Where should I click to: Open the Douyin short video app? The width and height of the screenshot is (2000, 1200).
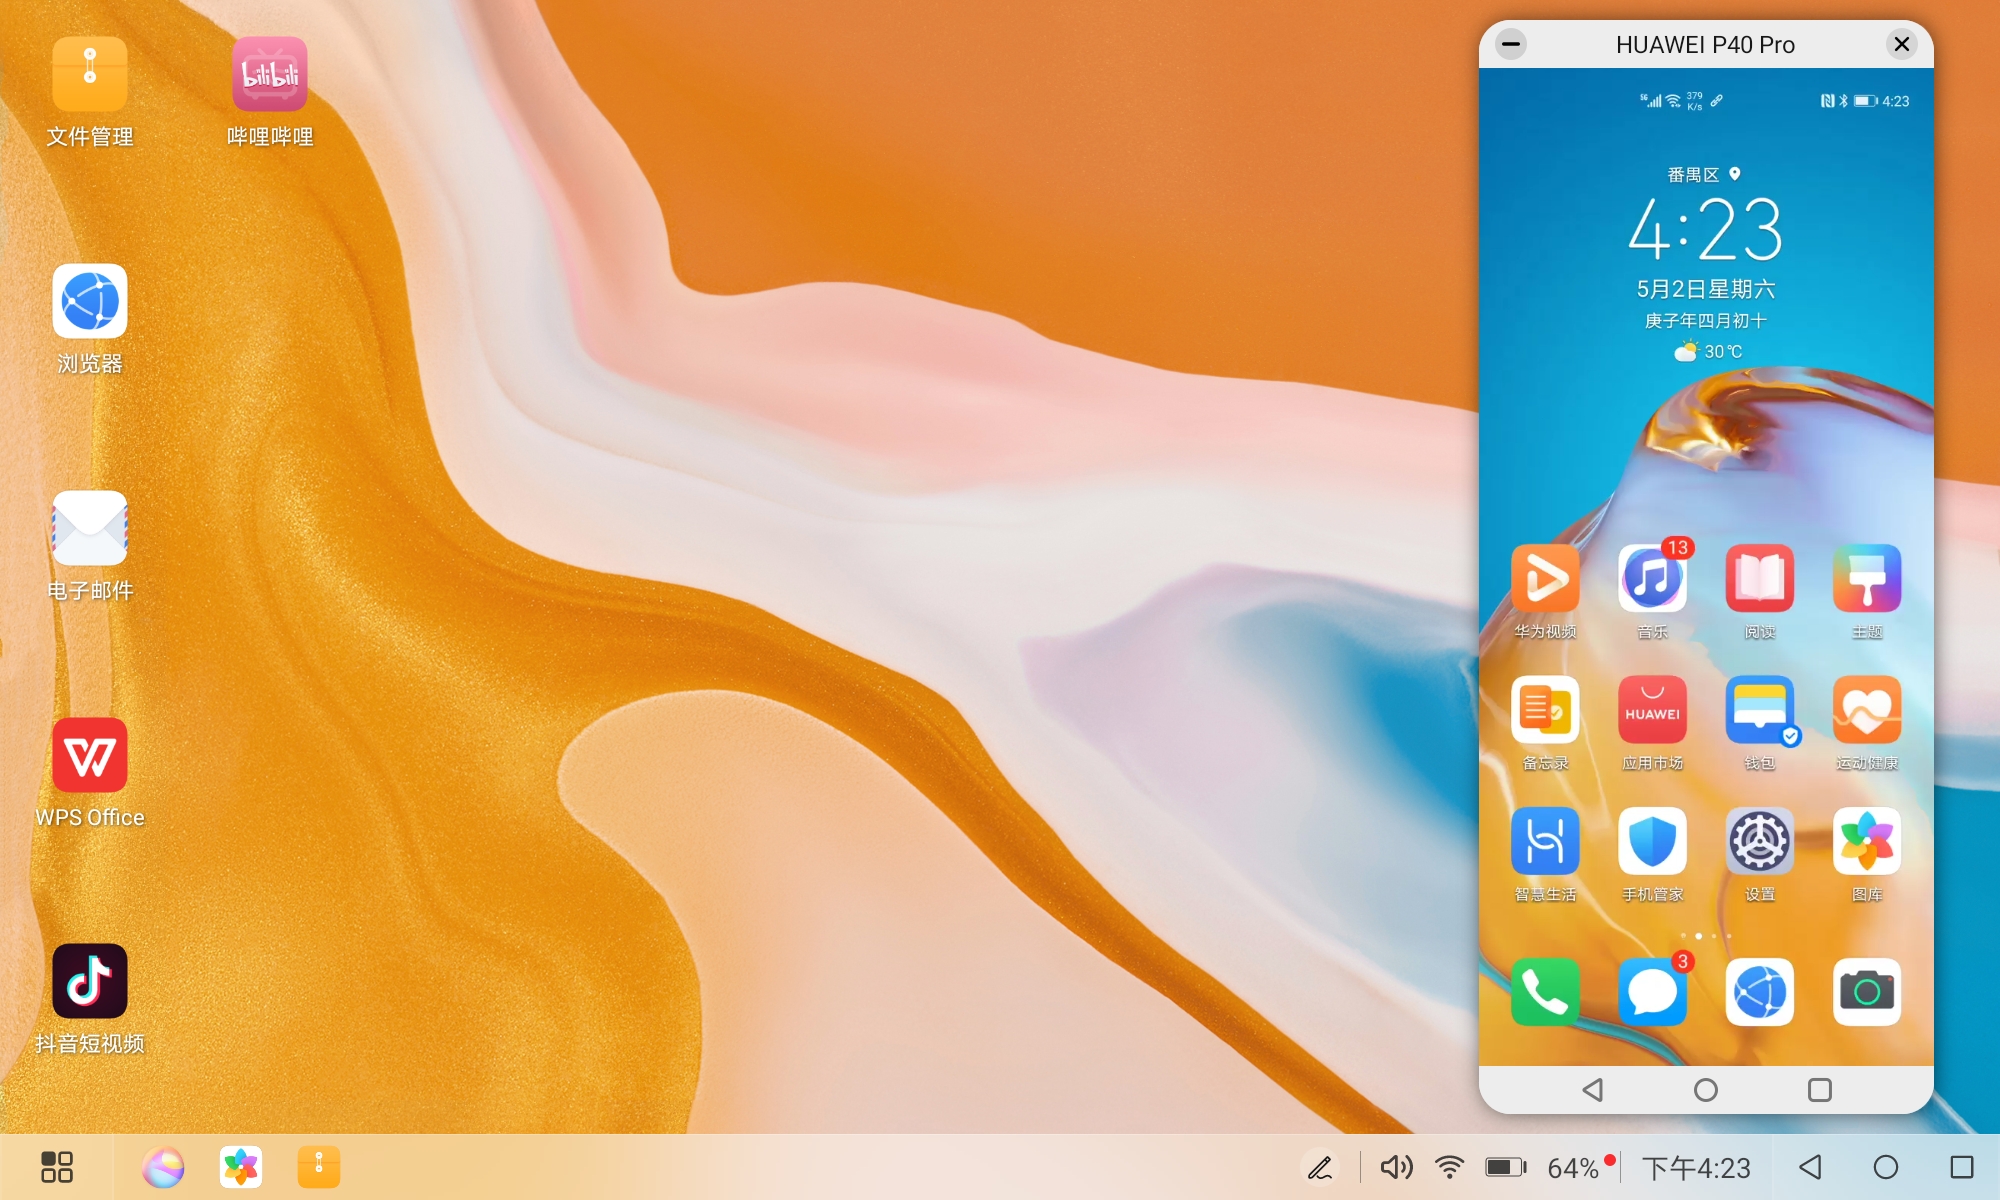[x=90, y=981]
